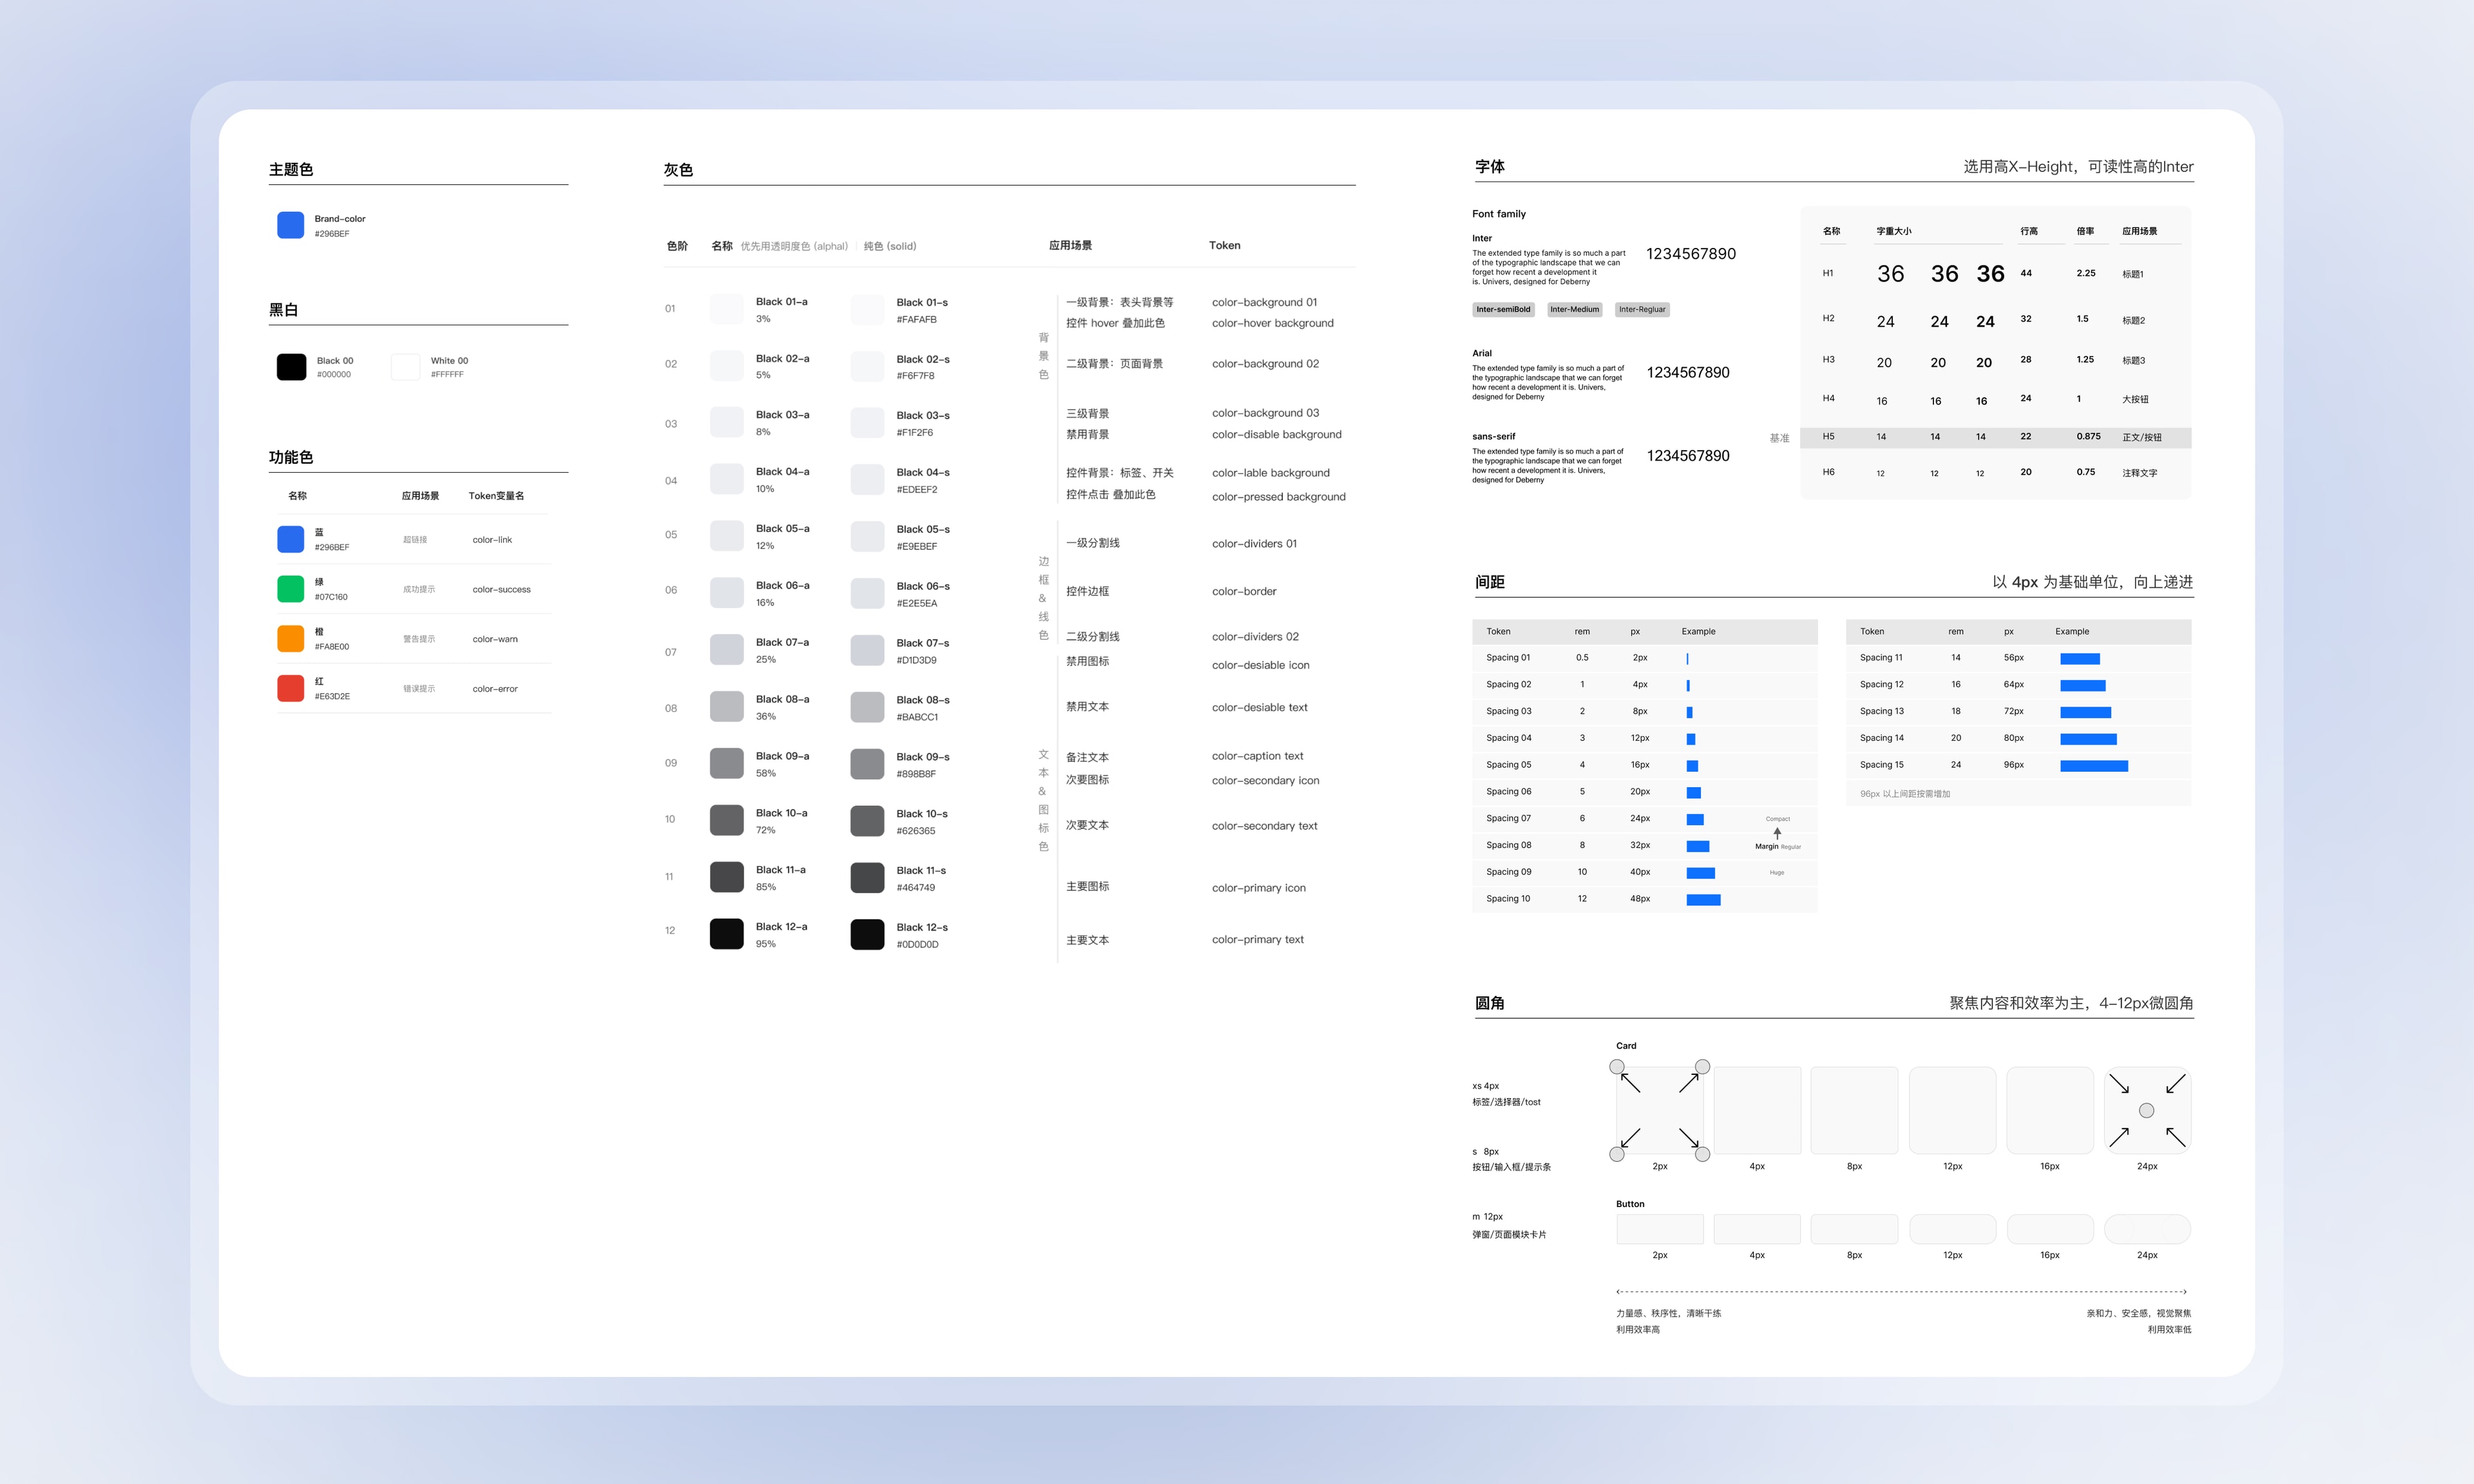The height and width of the screenshot is (1484, 2474).
Task: Select the Black 07-s #D1D3D9 swatch
Action: (x=867, y=651)
